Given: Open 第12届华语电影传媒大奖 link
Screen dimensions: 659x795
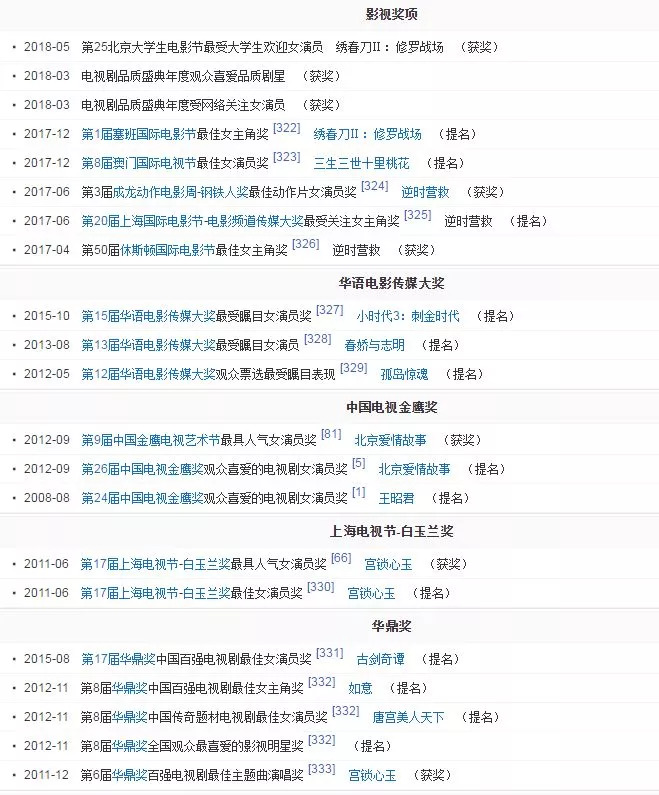Looking at the screenshot, I should tap(148, 374).
